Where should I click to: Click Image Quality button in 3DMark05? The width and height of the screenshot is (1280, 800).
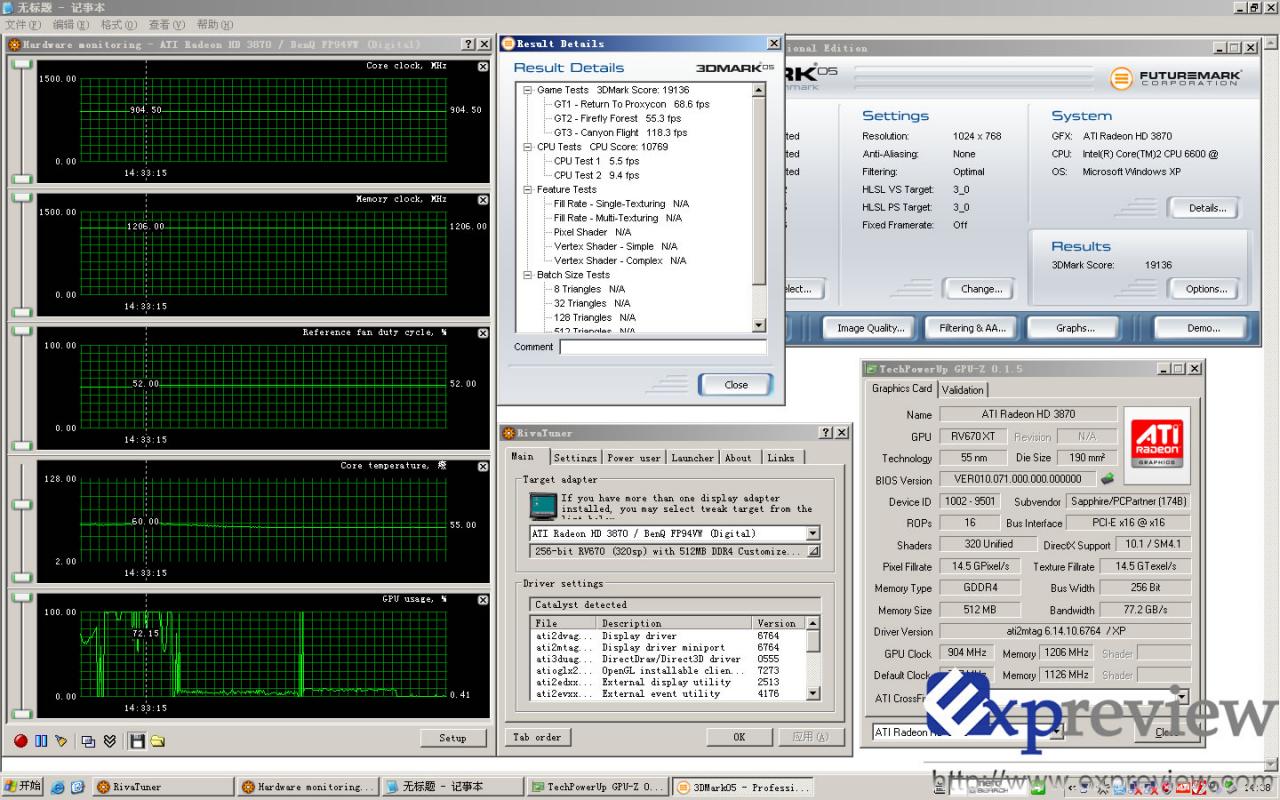pos(871,328)
